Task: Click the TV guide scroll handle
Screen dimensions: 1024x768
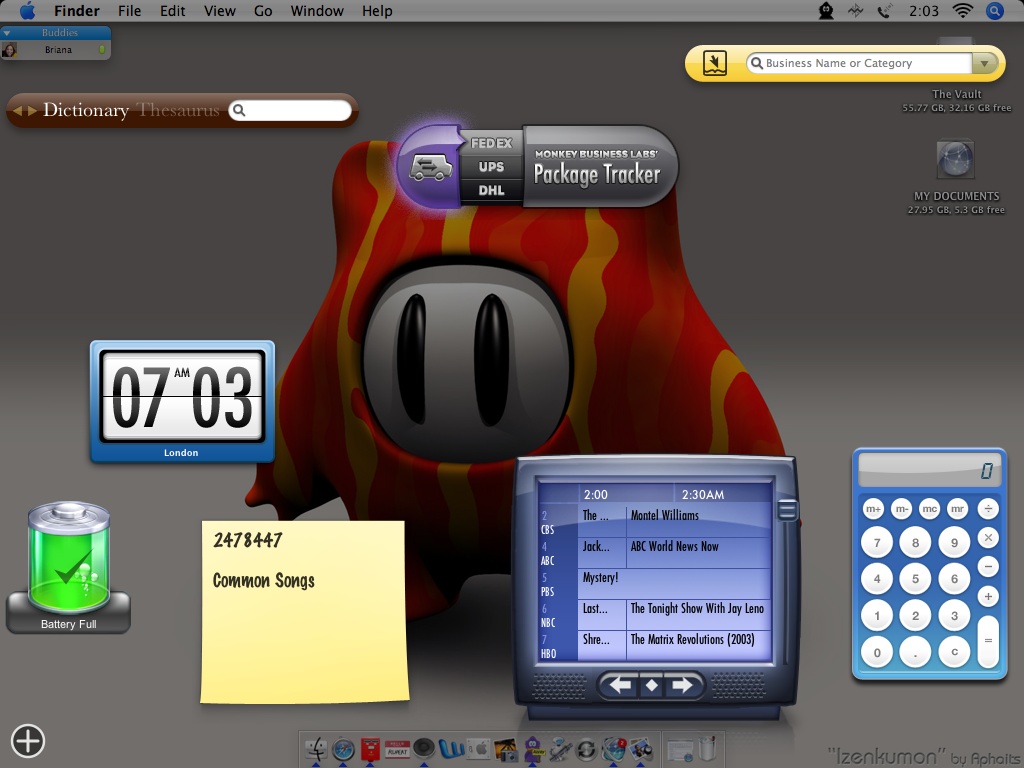Action: (788, 510)
